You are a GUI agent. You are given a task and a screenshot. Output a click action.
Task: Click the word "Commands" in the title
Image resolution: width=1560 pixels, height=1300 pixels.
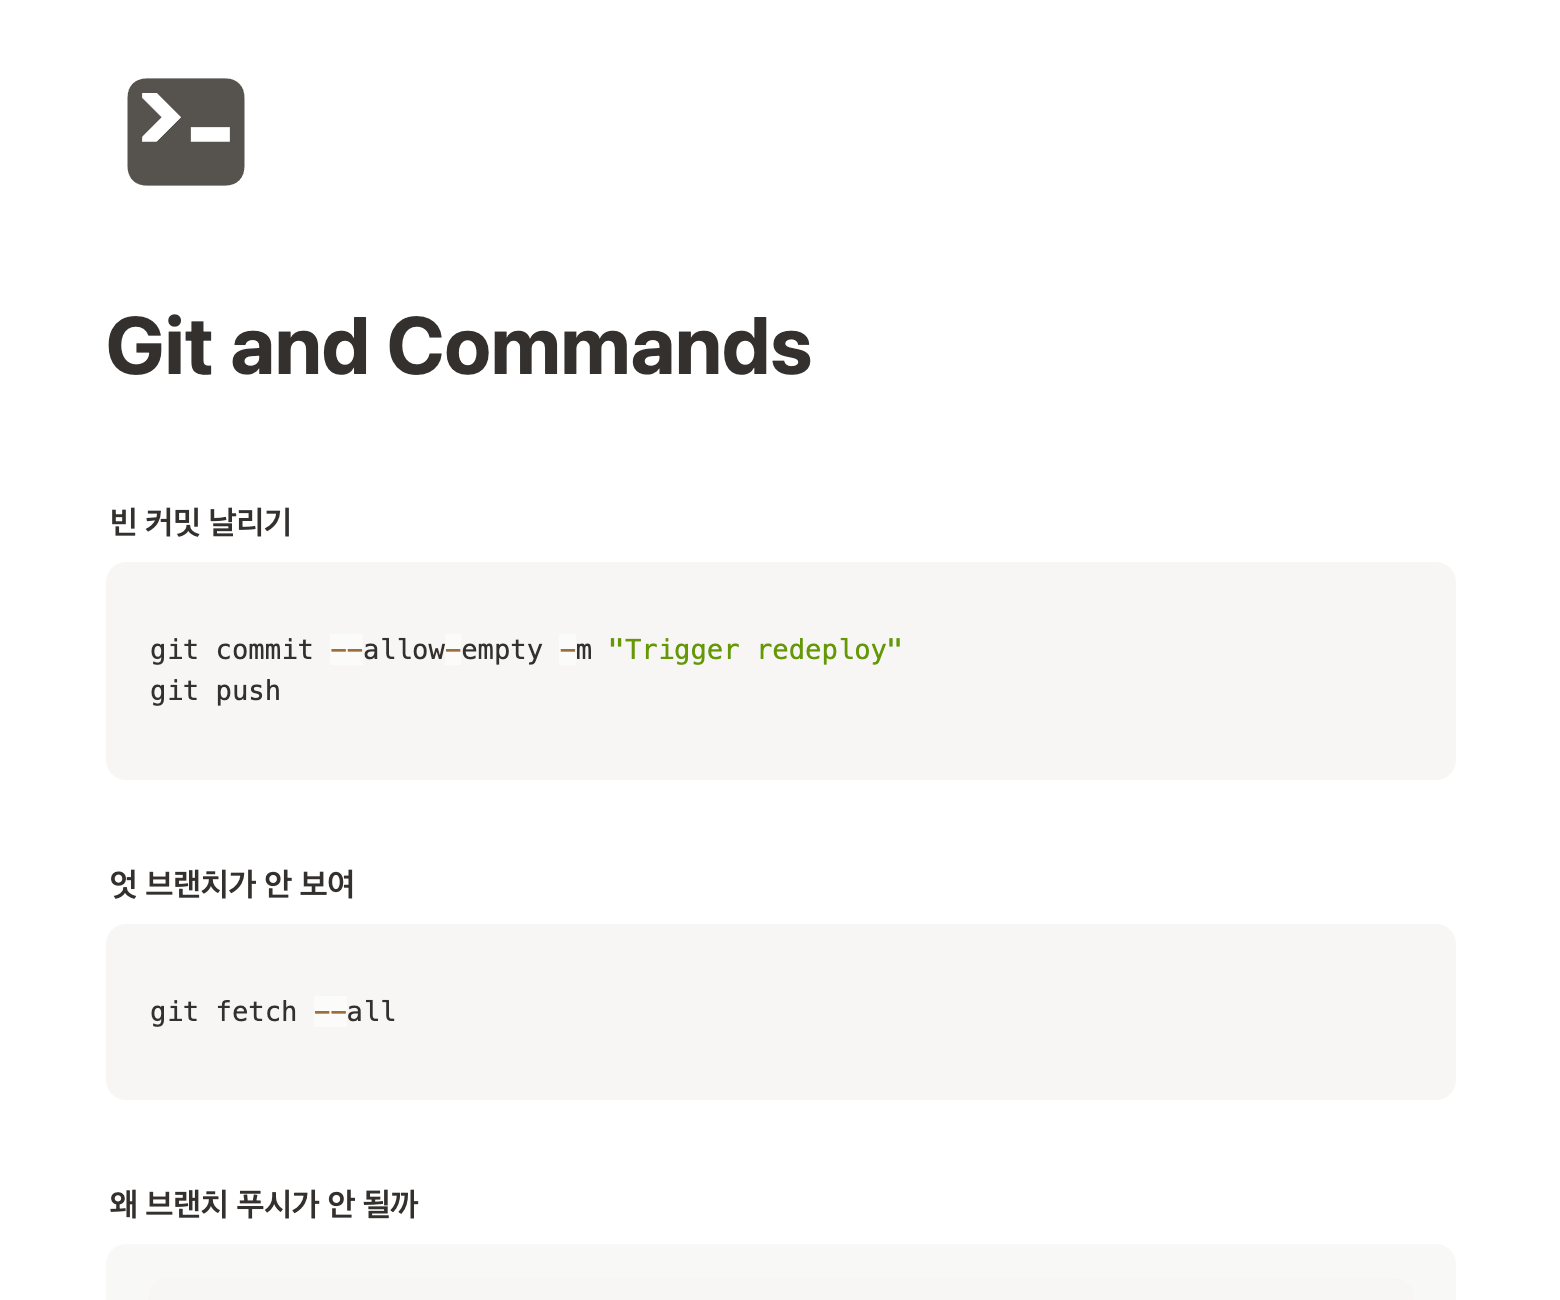pyautogui.click(x=599, y=347)
